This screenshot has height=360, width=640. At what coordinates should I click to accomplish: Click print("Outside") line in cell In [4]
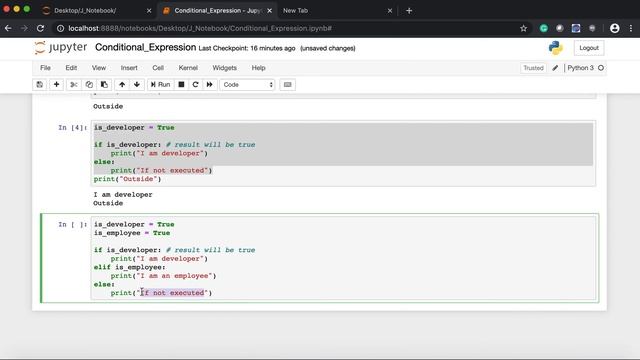(127, 179)
